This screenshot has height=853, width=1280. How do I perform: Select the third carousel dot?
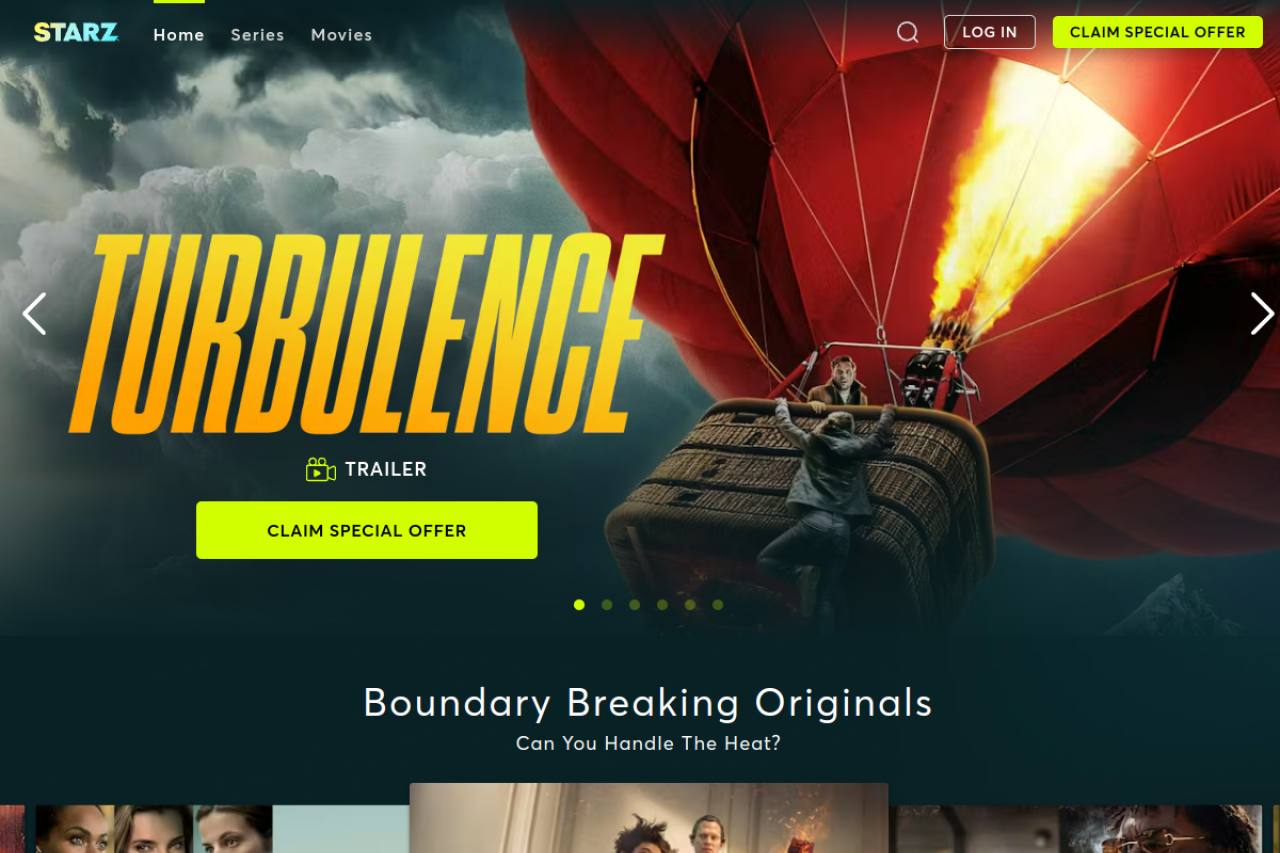click(x=635, y=605)
